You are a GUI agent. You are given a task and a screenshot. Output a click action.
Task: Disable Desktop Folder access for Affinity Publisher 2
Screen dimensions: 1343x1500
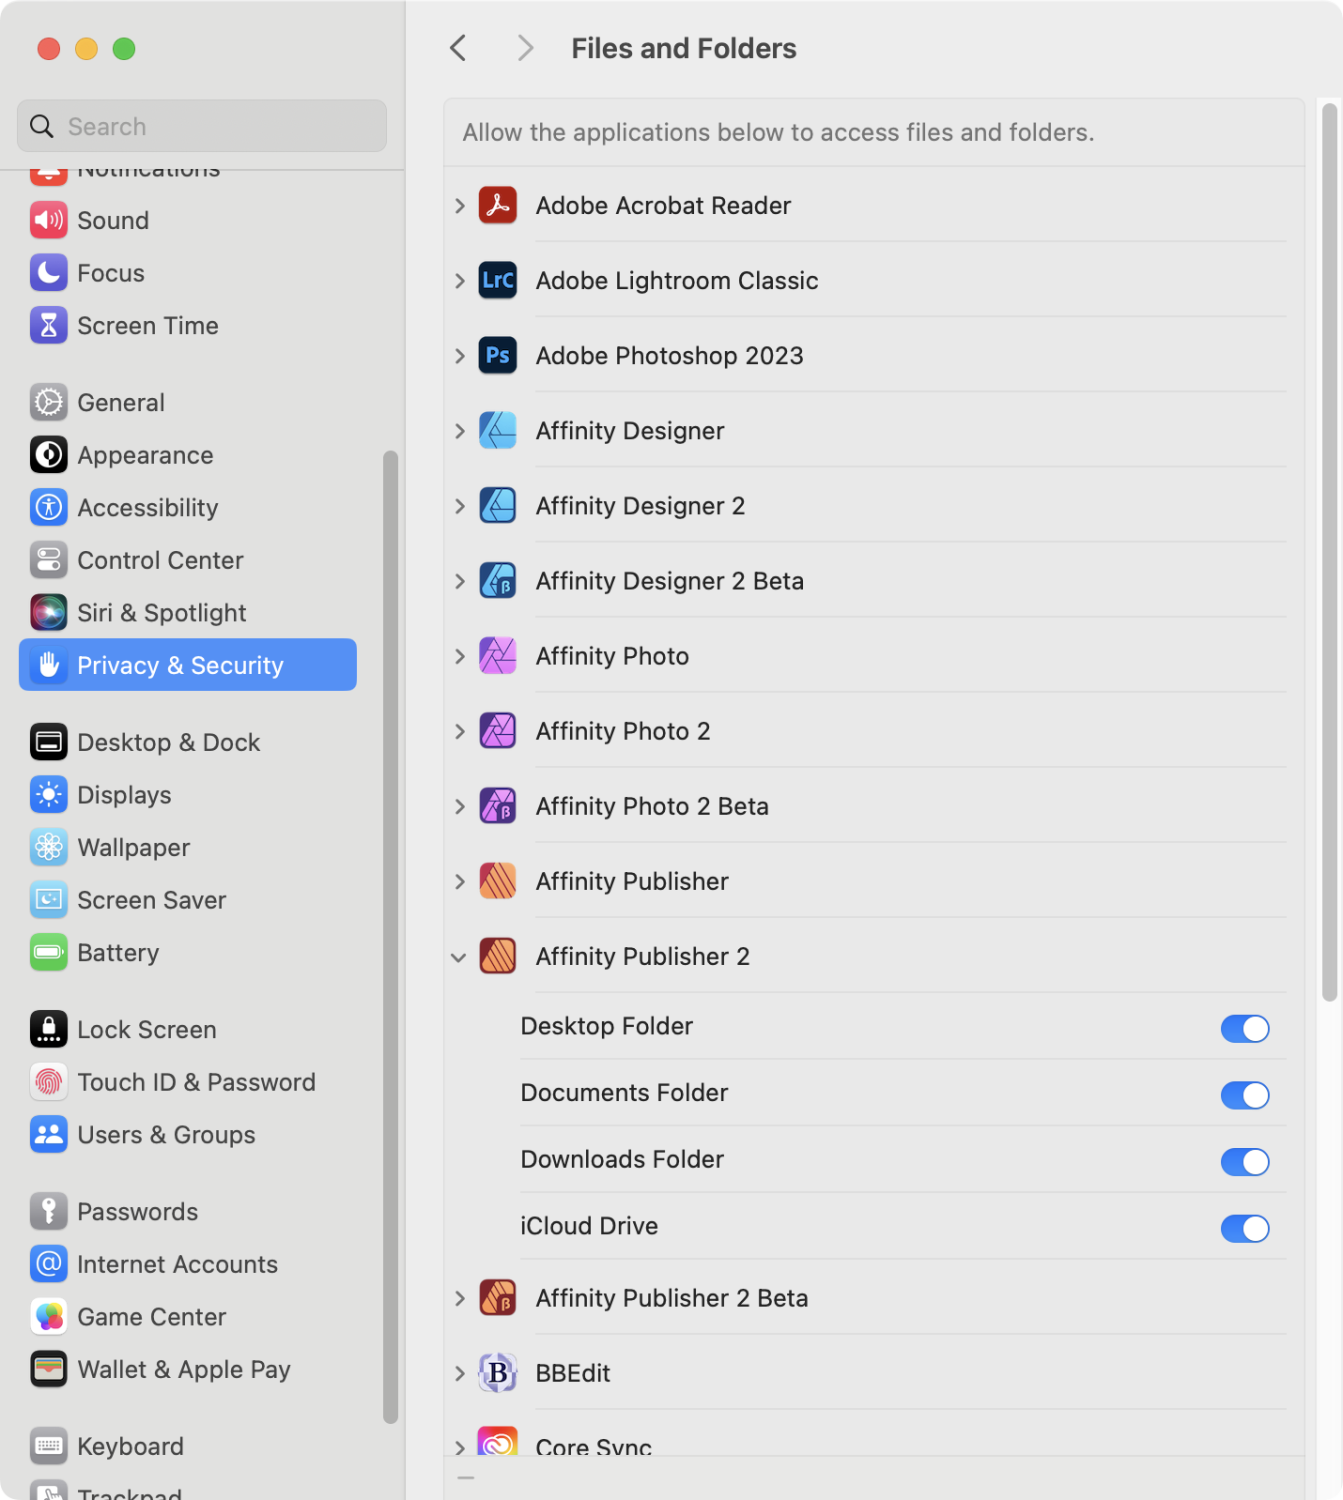click(x=1244, y=1028)
